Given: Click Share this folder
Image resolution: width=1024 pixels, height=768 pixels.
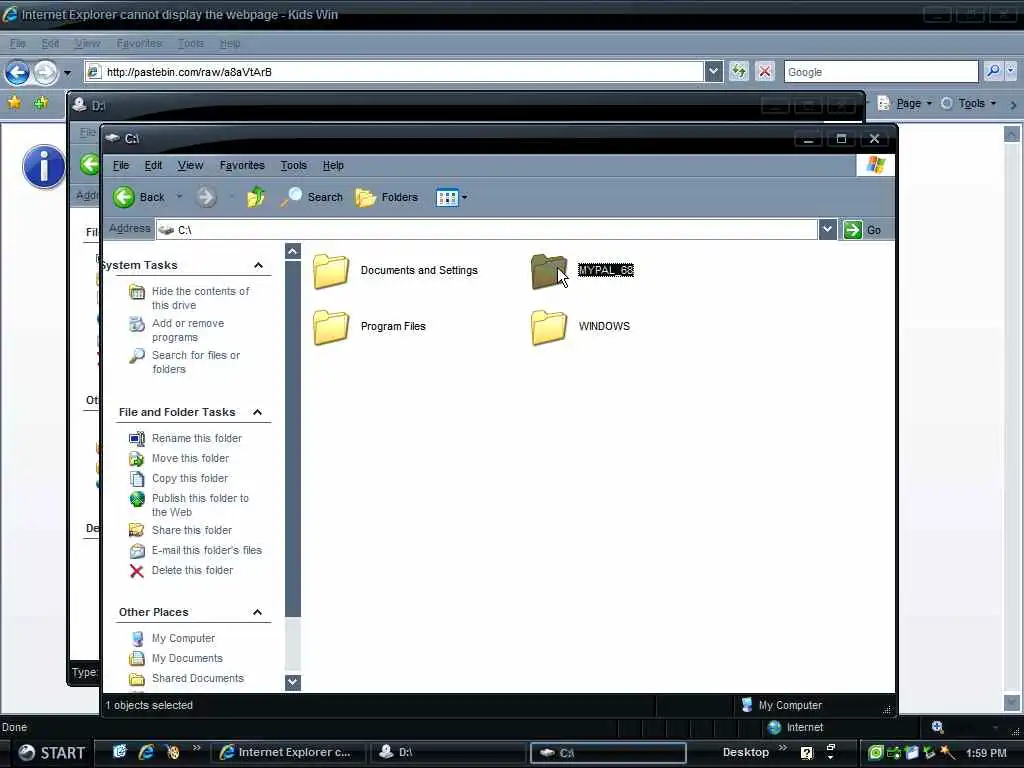Looking at the screenshot, I should pyautogui.click(x=191, y=530).
